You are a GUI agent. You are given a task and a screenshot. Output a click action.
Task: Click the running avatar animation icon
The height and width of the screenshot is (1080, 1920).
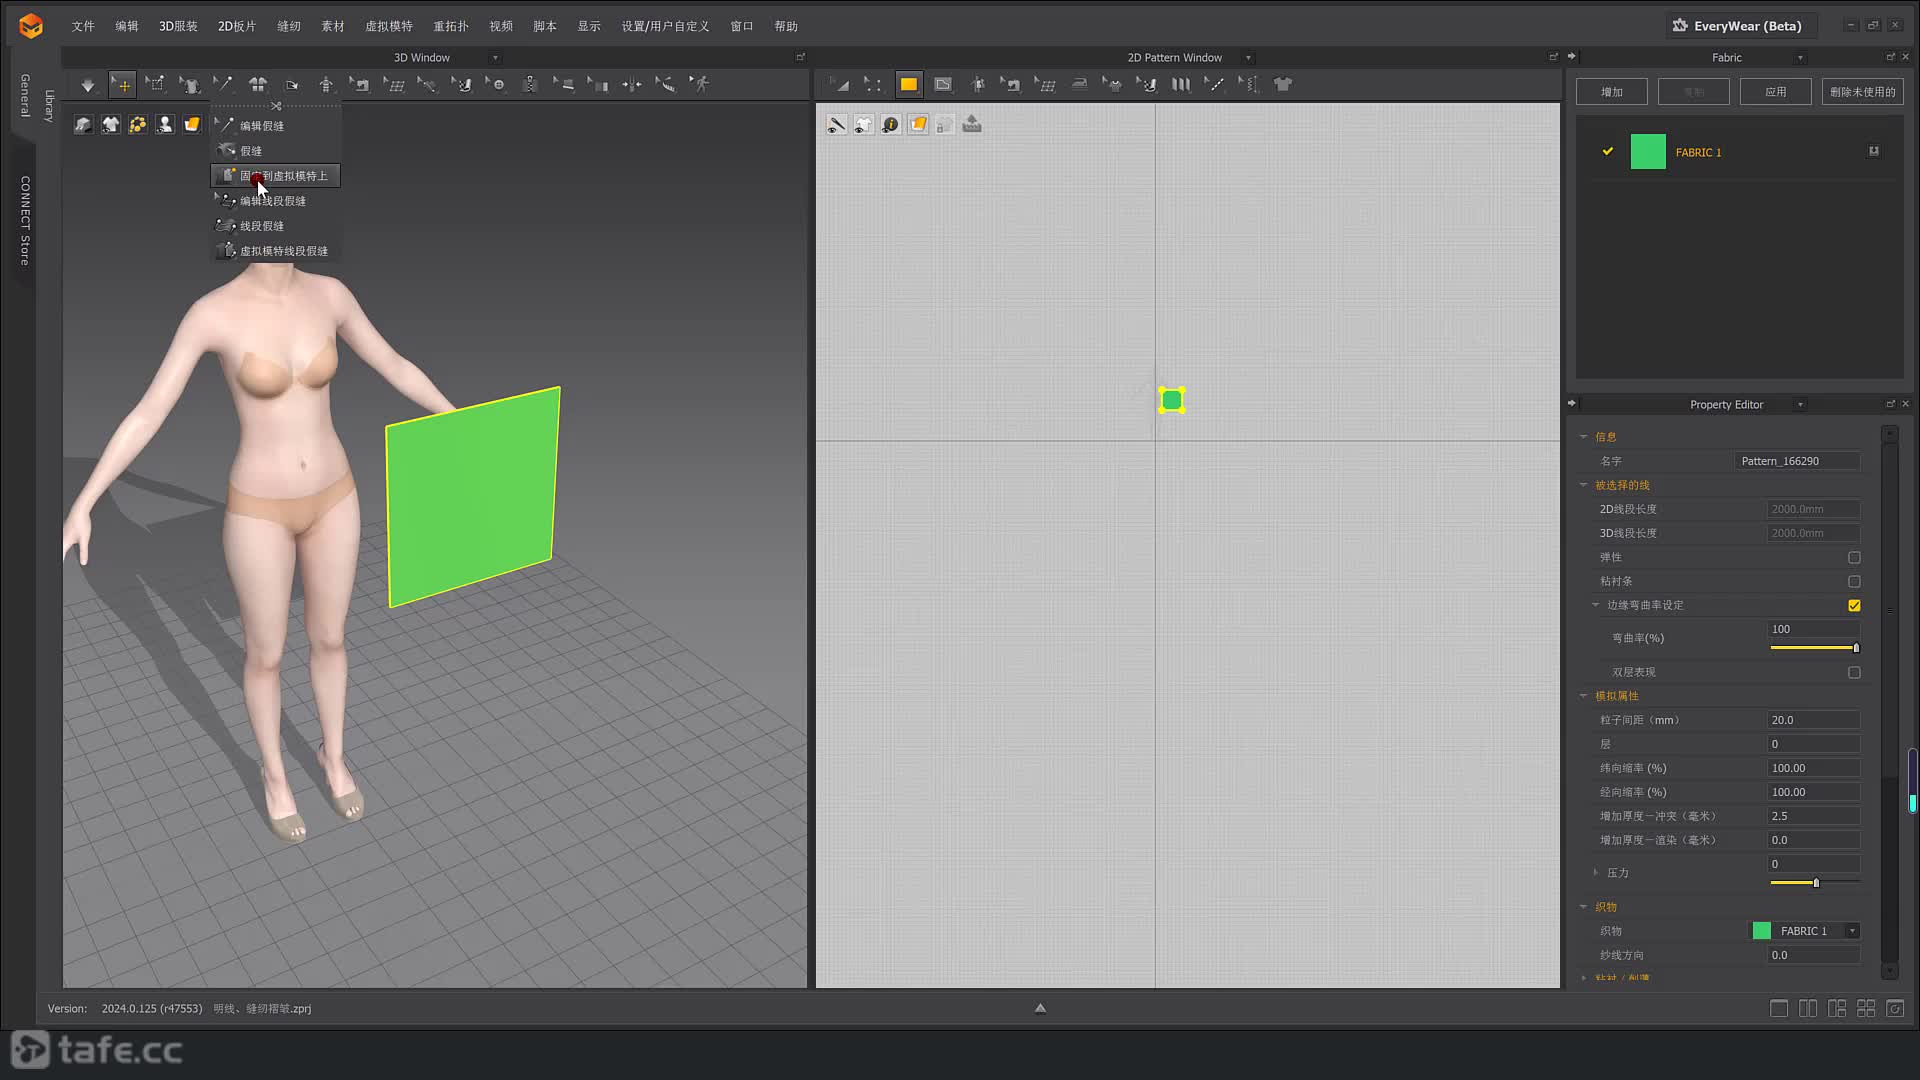coord(700,85)
